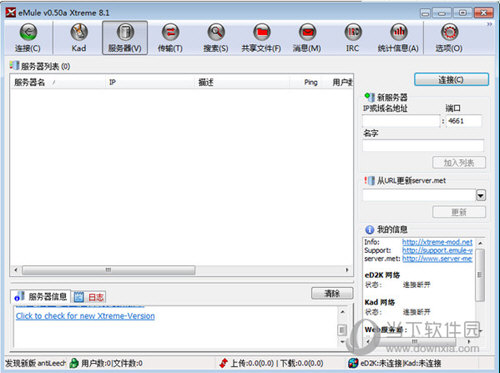Click log panel scroll down arrow

point(342,342)
